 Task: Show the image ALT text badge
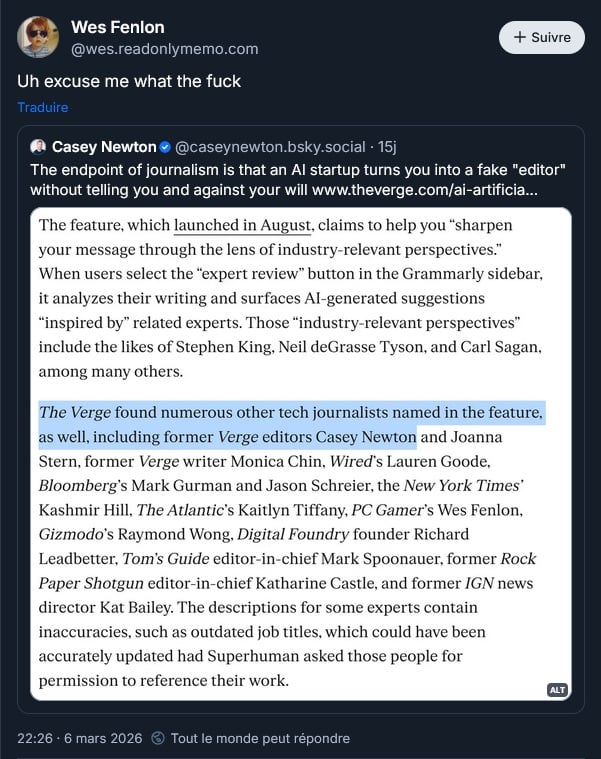[x=557, y=690]
